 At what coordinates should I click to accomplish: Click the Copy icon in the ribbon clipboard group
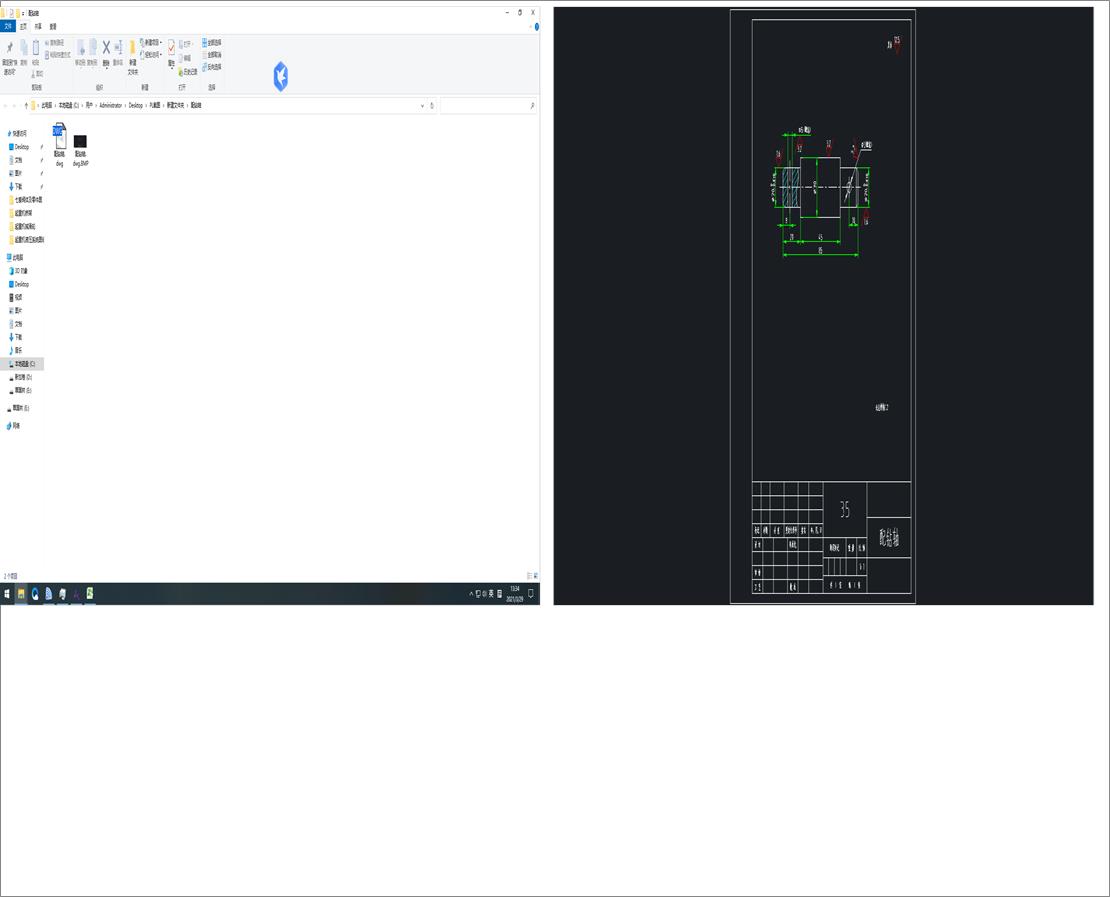[x=23, y=48]
